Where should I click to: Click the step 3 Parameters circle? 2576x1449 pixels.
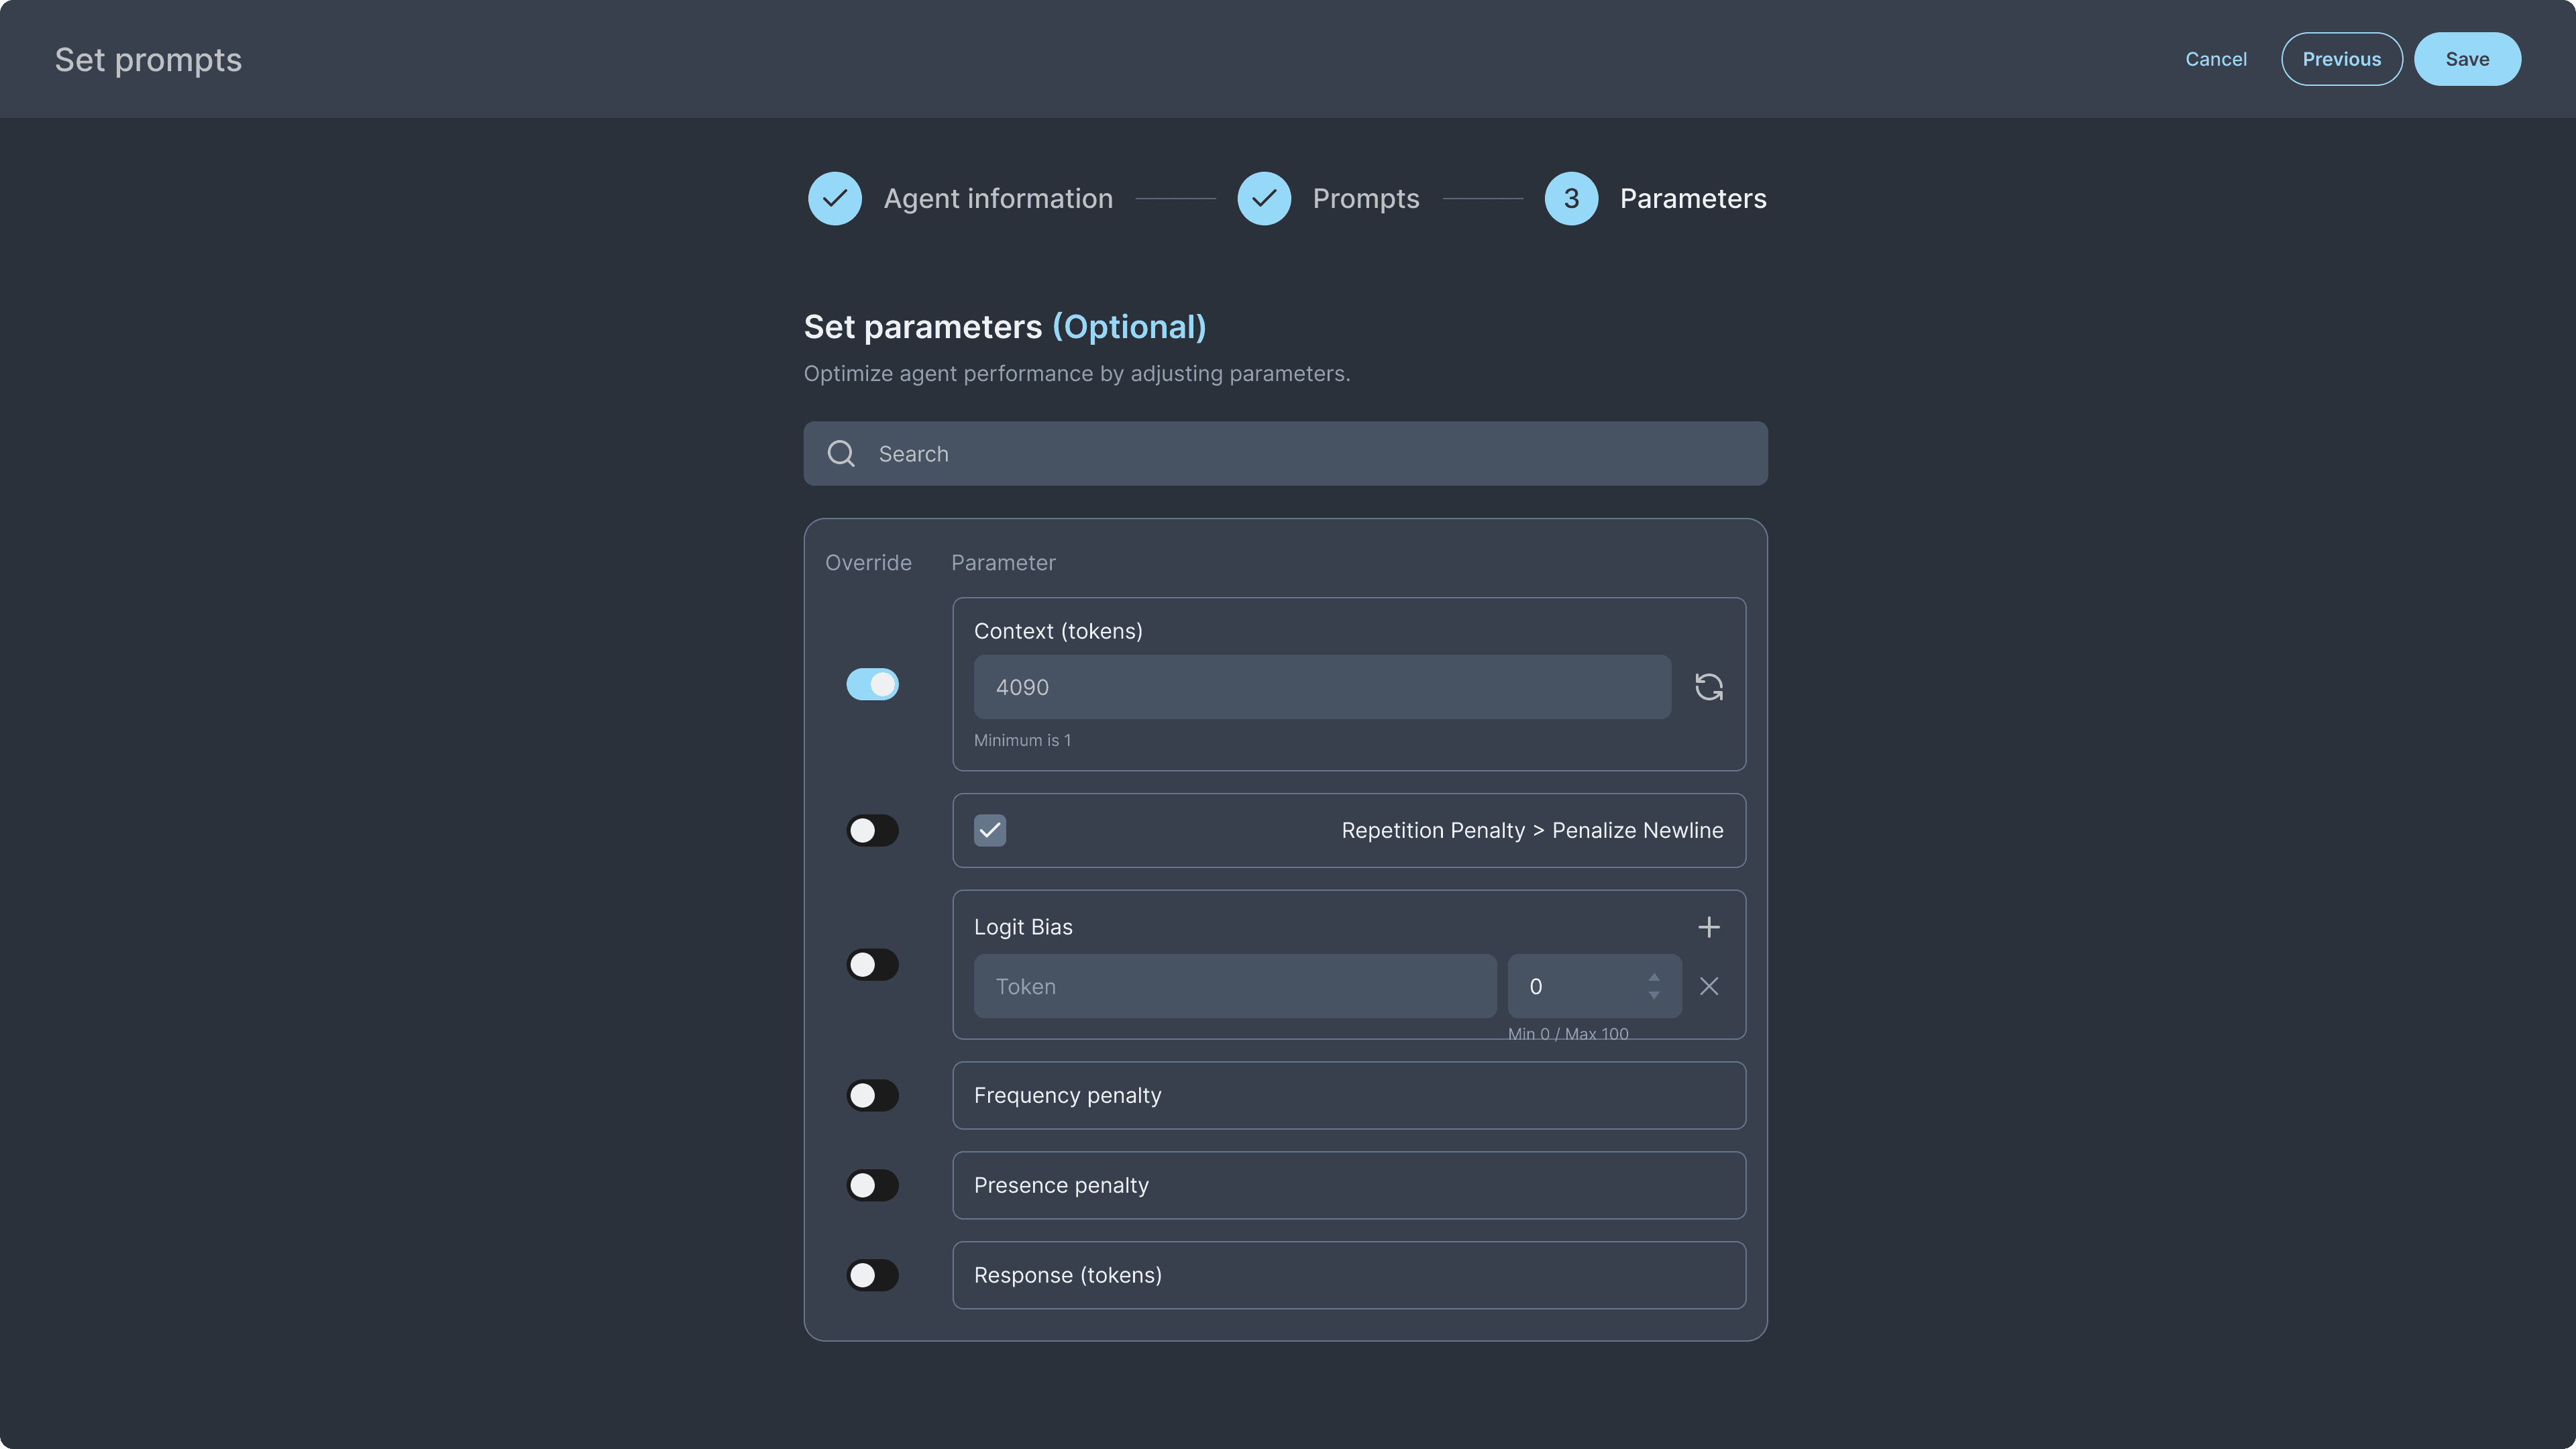1570,198
